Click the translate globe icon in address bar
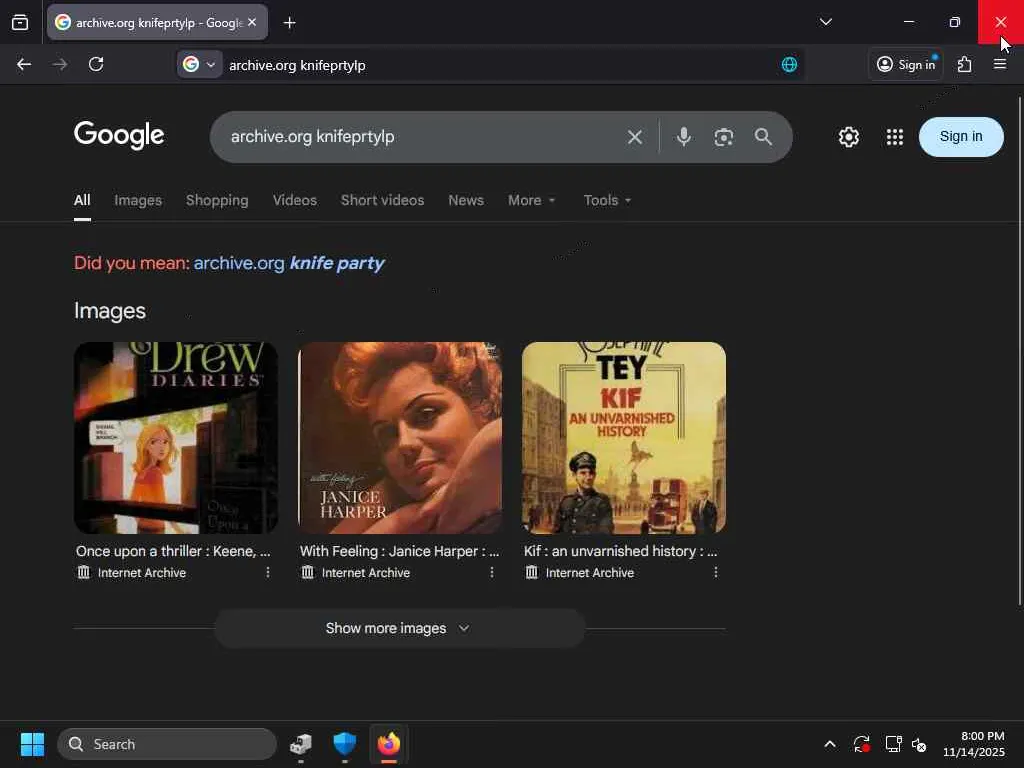The image size is (1024, 768). pos(789,64)
